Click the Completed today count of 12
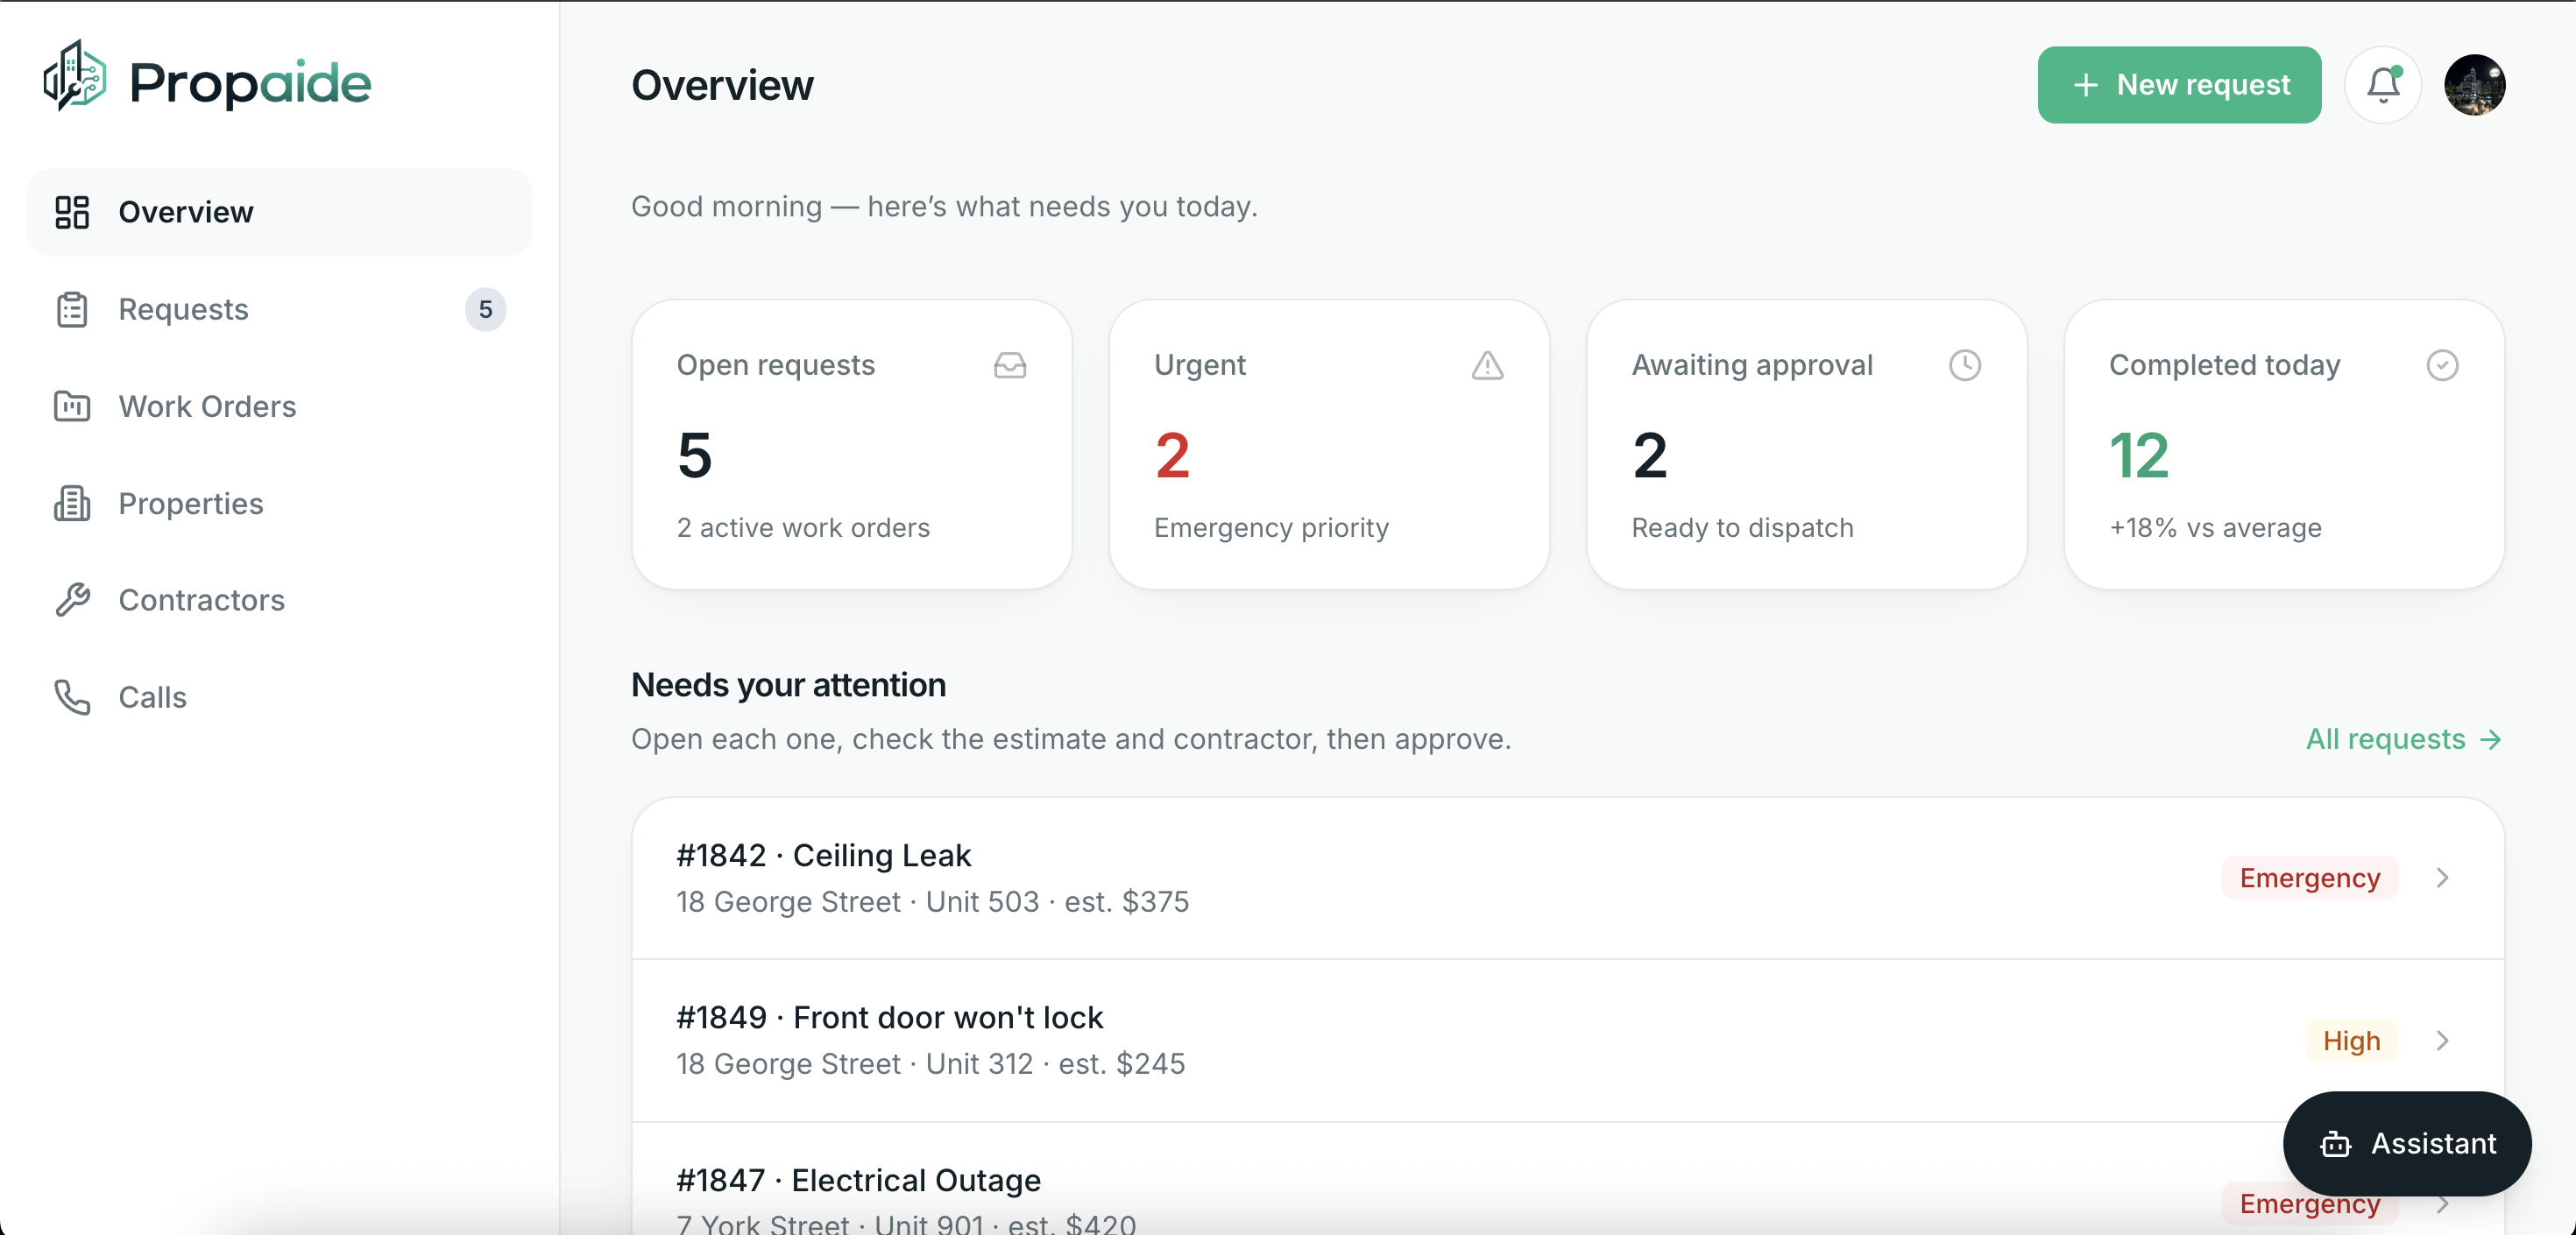Screen dimensions: 2576x1235 (x=2139, y=456)
